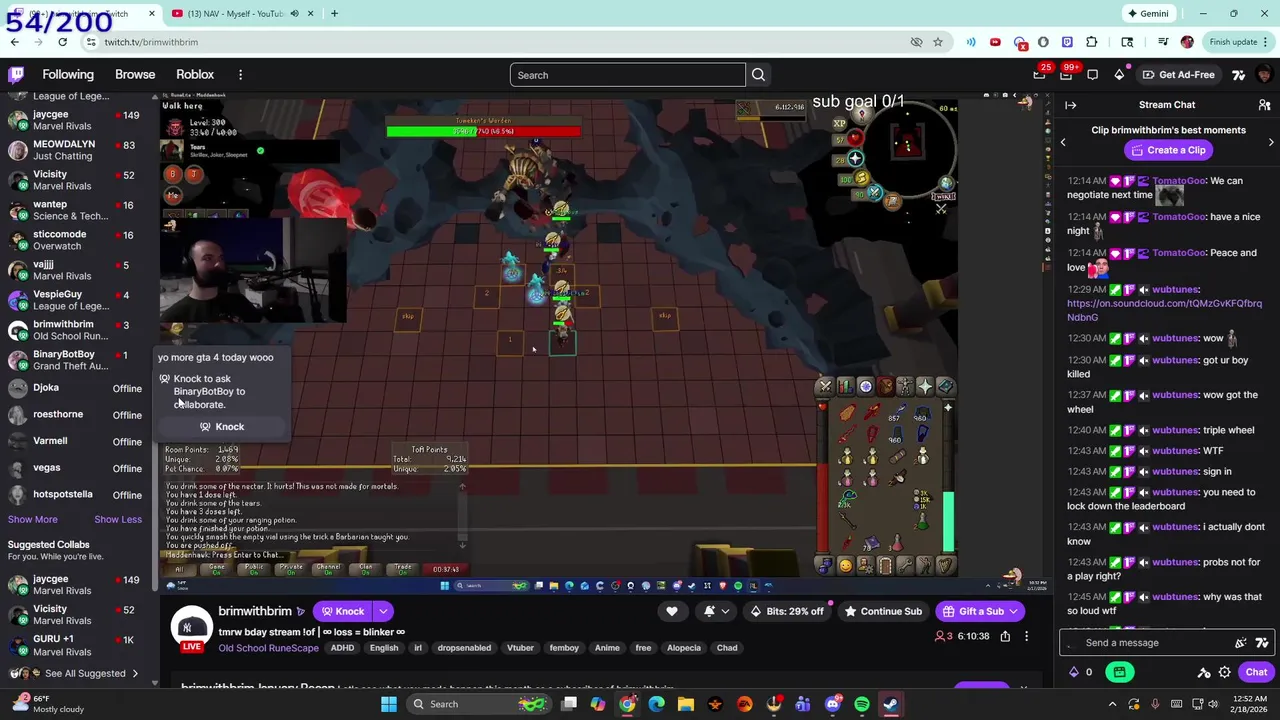Open jaycgee channel in followed list
This screenshot has height=720, width=1280.
pos(77,120)
